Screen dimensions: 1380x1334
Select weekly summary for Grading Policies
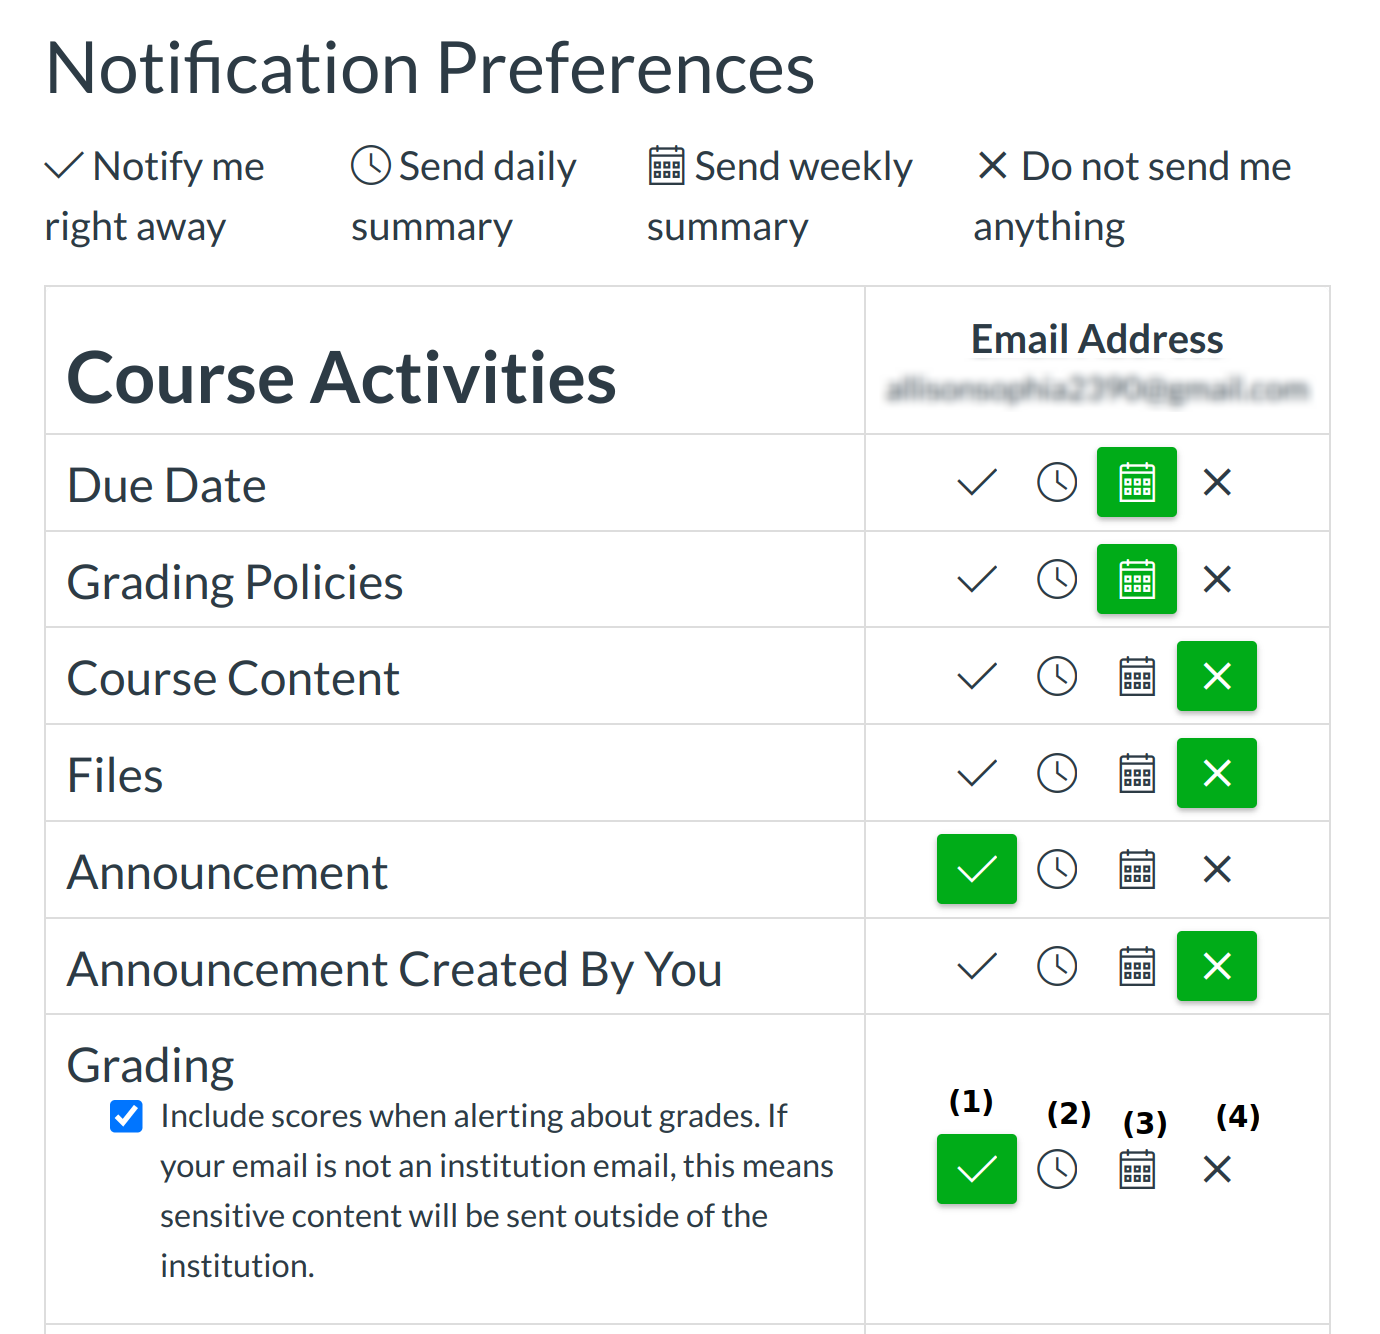coord(1137,580)
